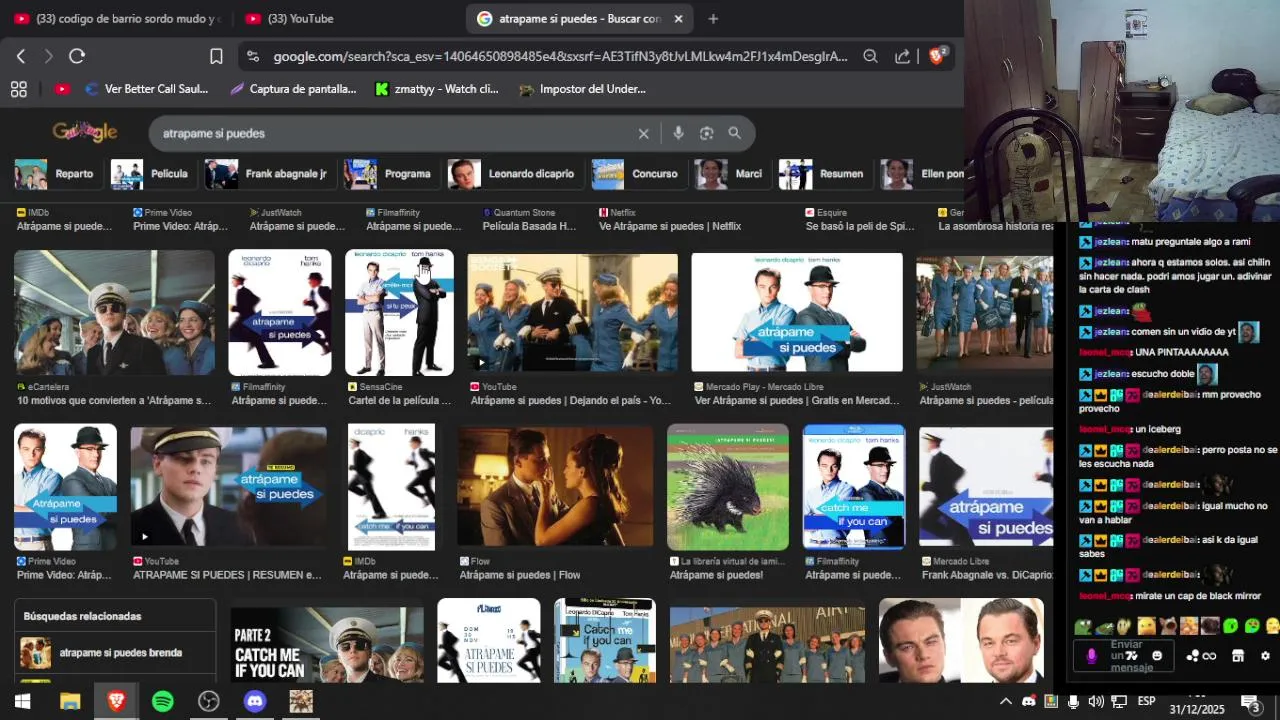Viewport: 1280px width, 720px height.
Task: Open ATRAPAME SI PUEDES RESUMEN video thumbnail
Action: (x=228, y=487)
